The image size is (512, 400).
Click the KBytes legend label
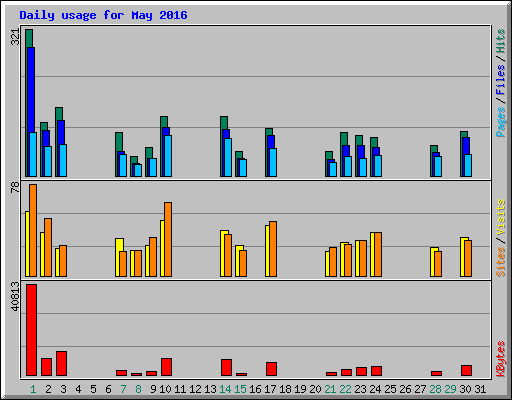click(x=501, y=359)
